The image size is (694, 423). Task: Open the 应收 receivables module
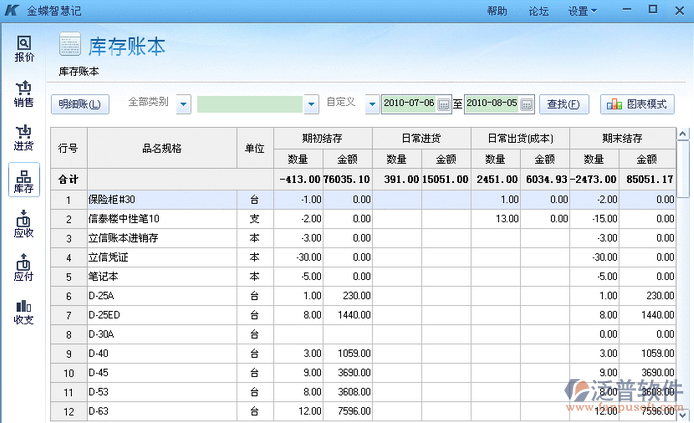(x=24, y=224)
